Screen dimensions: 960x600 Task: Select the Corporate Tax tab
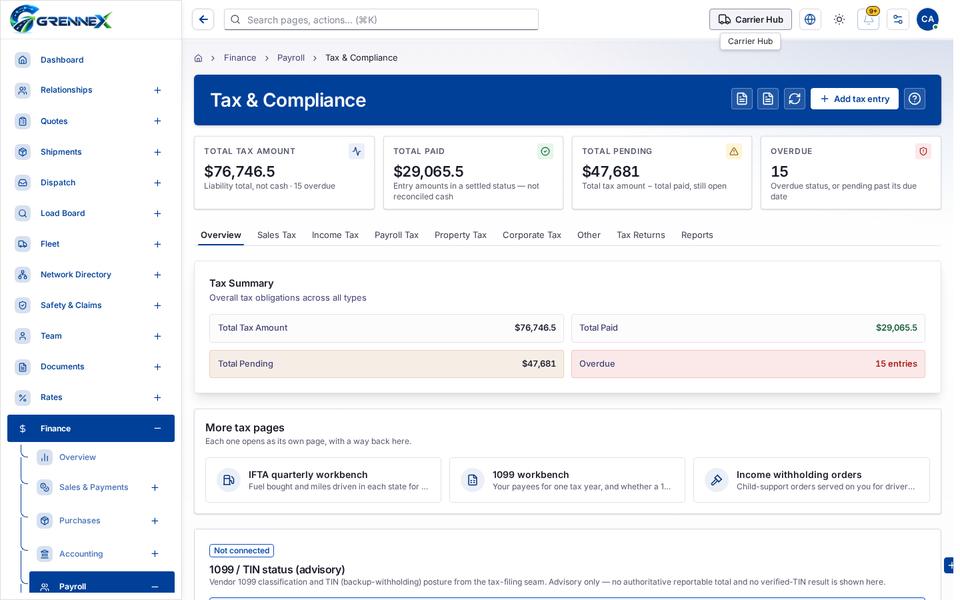[x=531, y=235]
